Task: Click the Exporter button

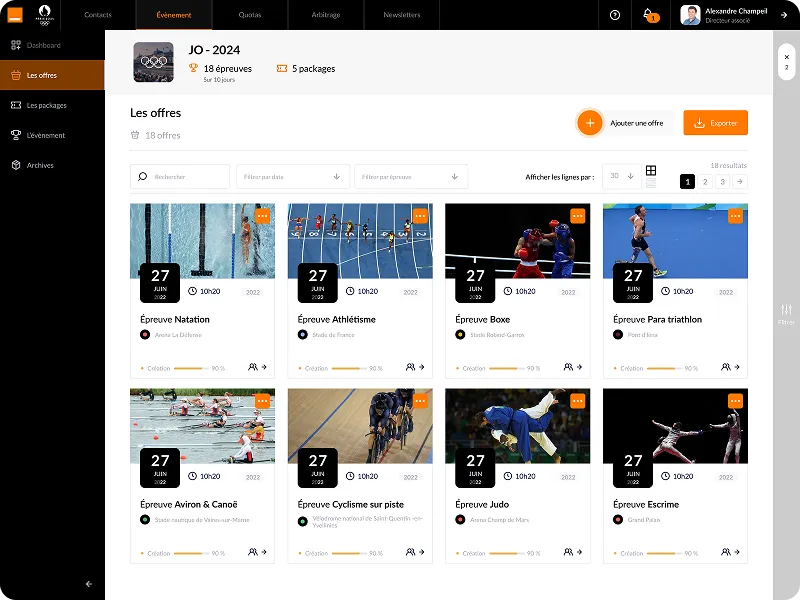Action: click(716, 123)
